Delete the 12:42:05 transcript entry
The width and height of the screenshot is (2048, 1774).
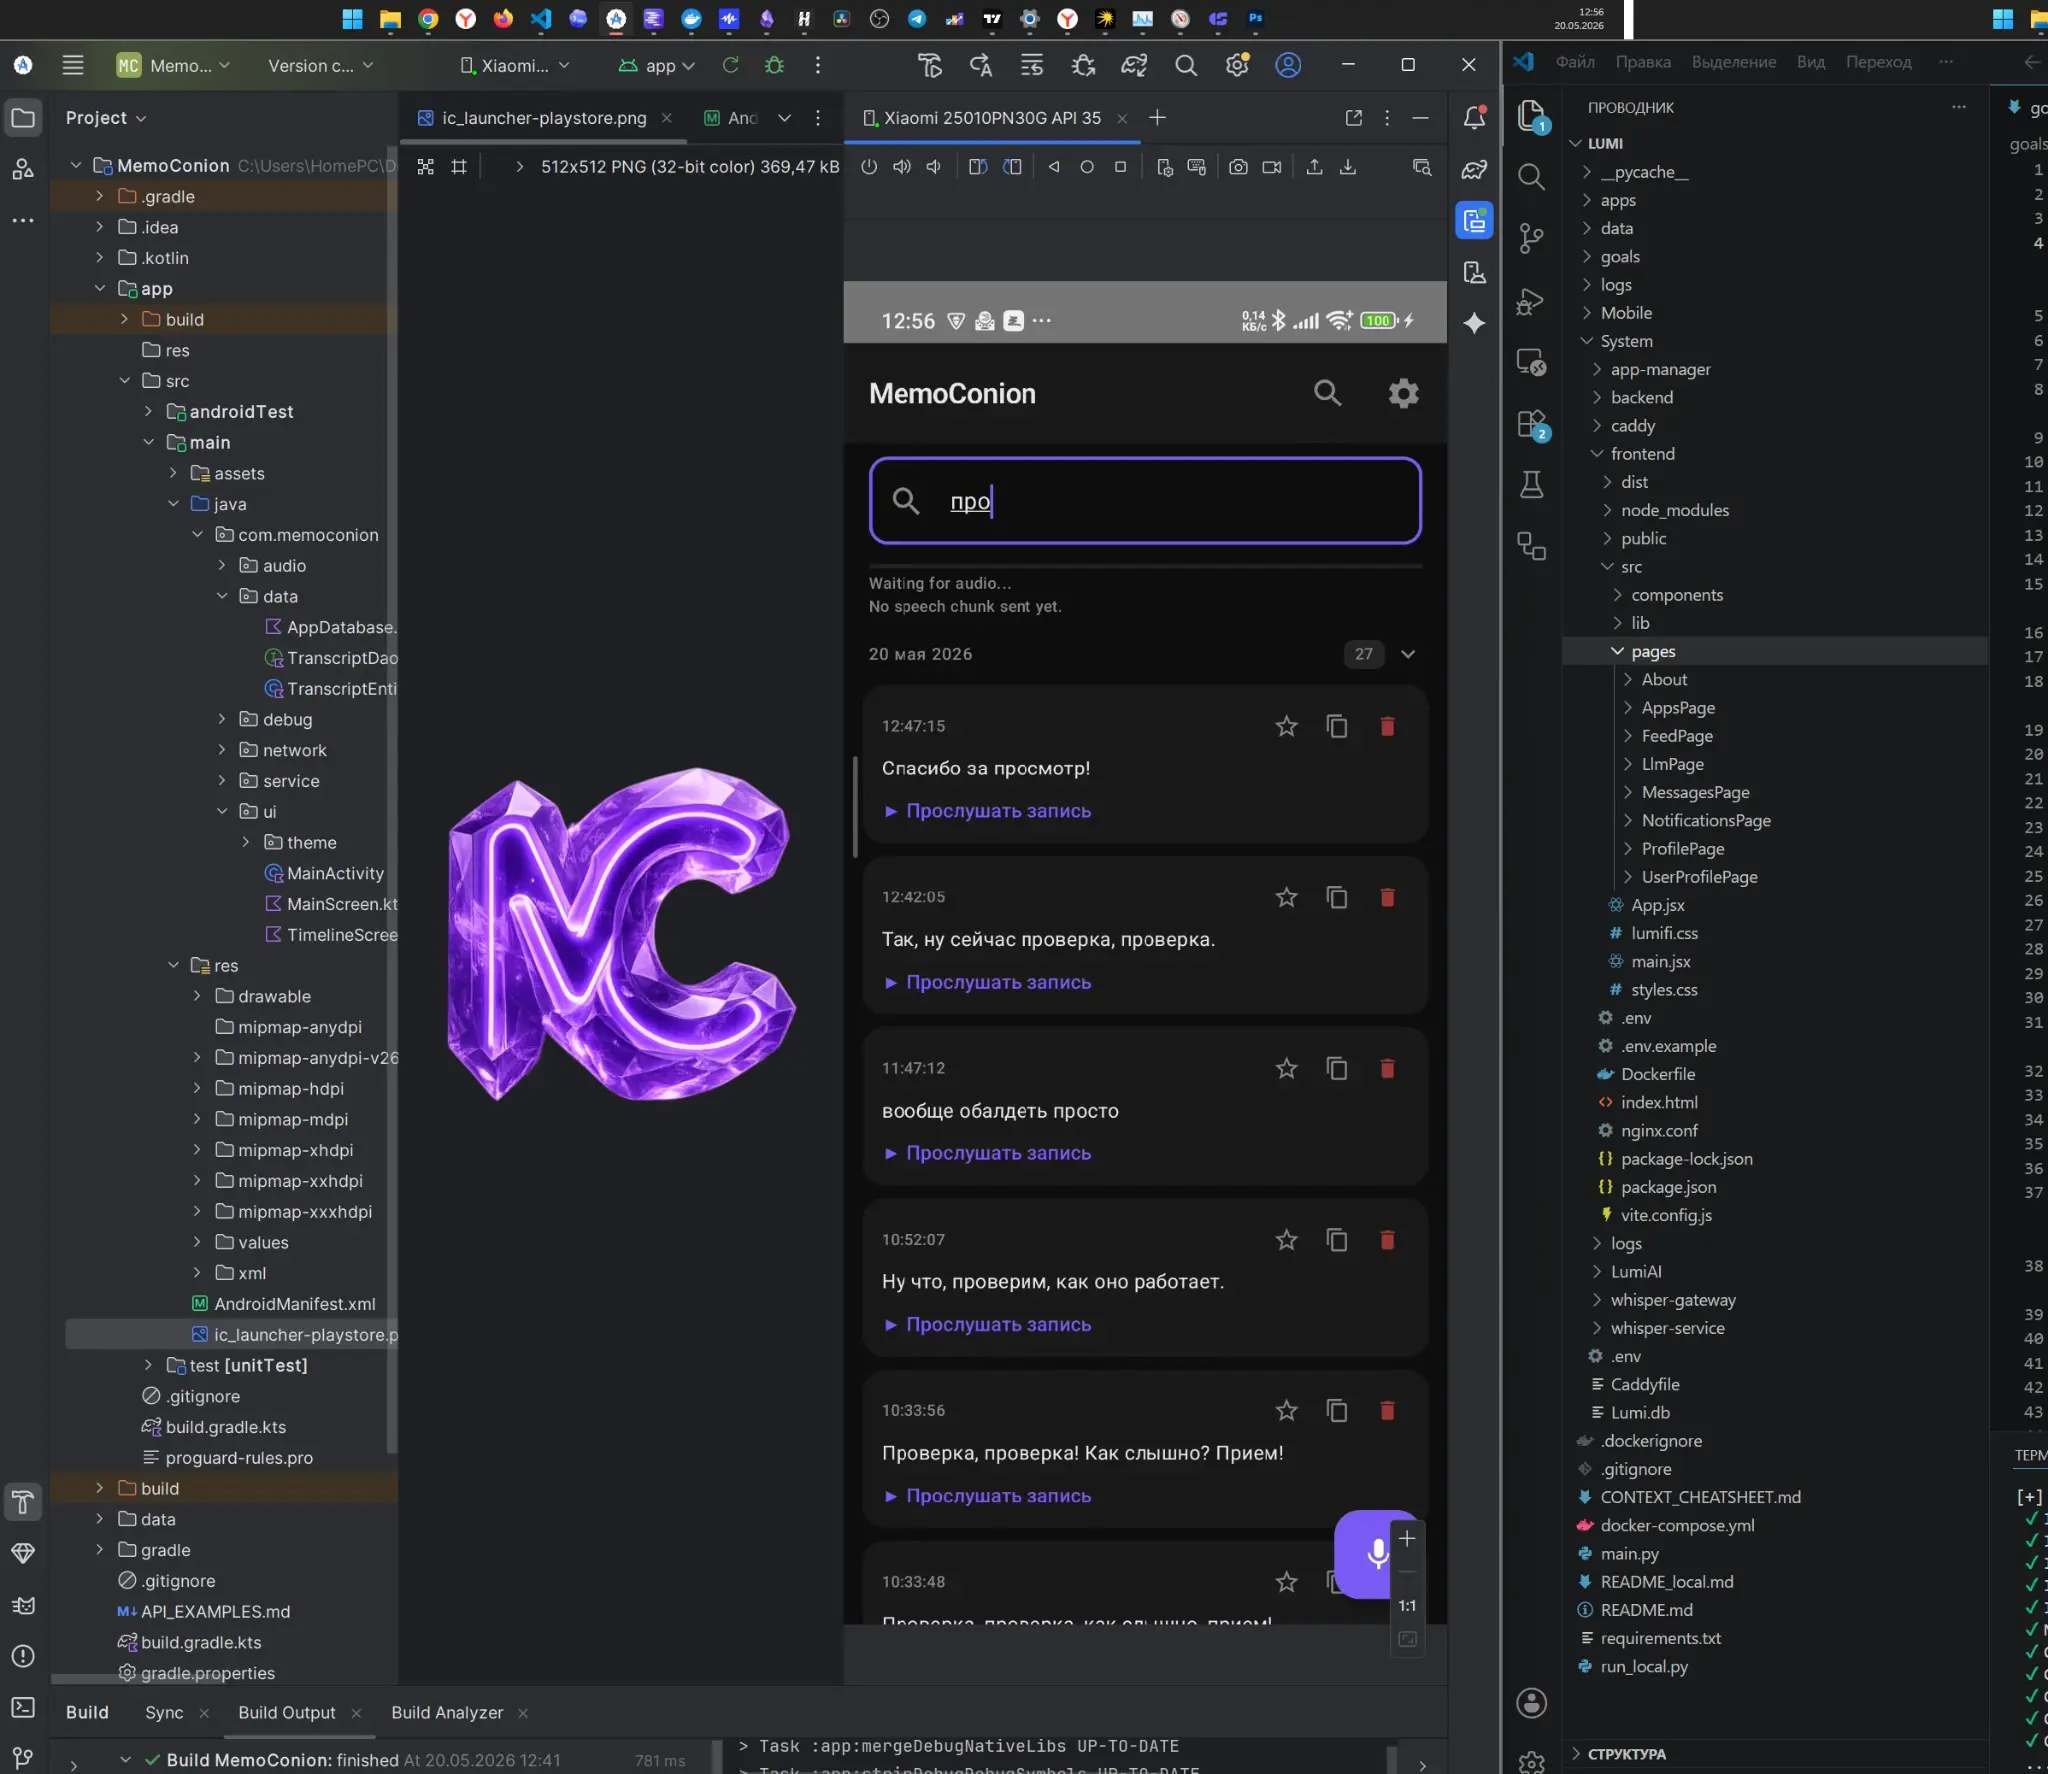point(1387,897)
